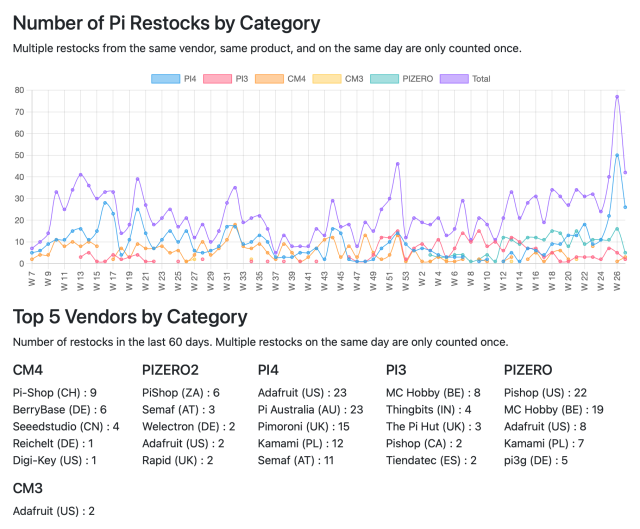Image resolution: width=640 pixels, height=529 pixels.
Task: Open 'Pi Australia (AU) : 23' vendor entry
Action: pos(309,410)
